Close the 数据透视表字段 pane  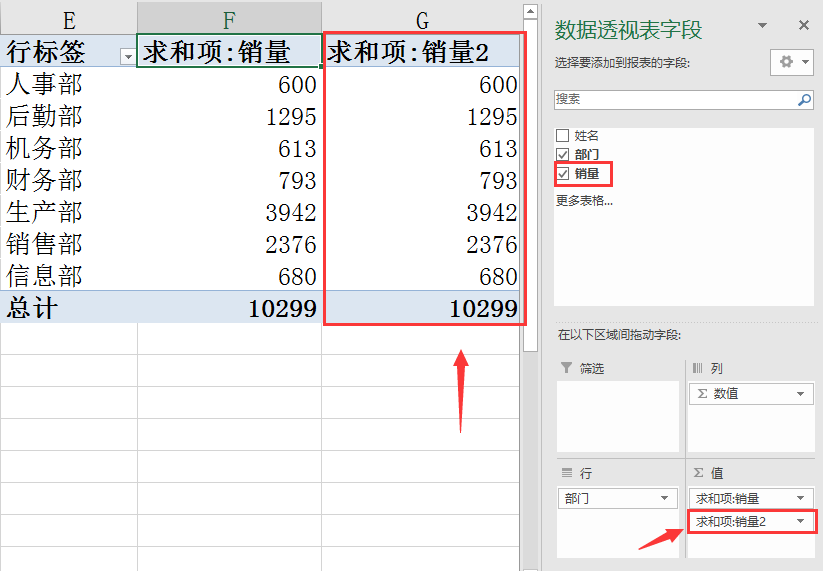804,25
